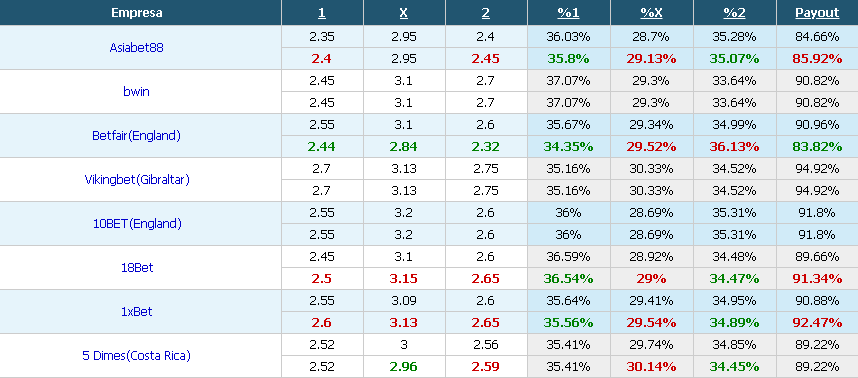The image size is (858, 378).
Task: Sort table by %1 header
Action: (x=569, y=13)
